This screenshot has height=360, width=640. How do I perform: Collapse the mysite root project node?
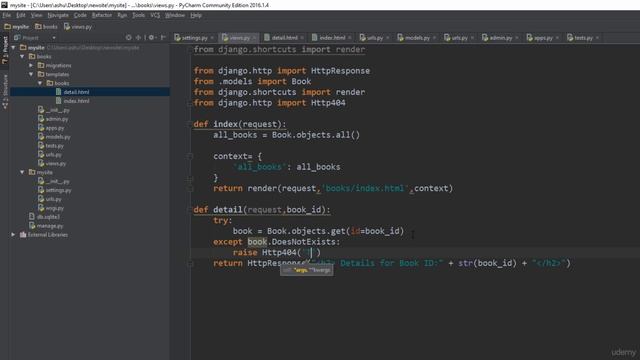[13, 48]
